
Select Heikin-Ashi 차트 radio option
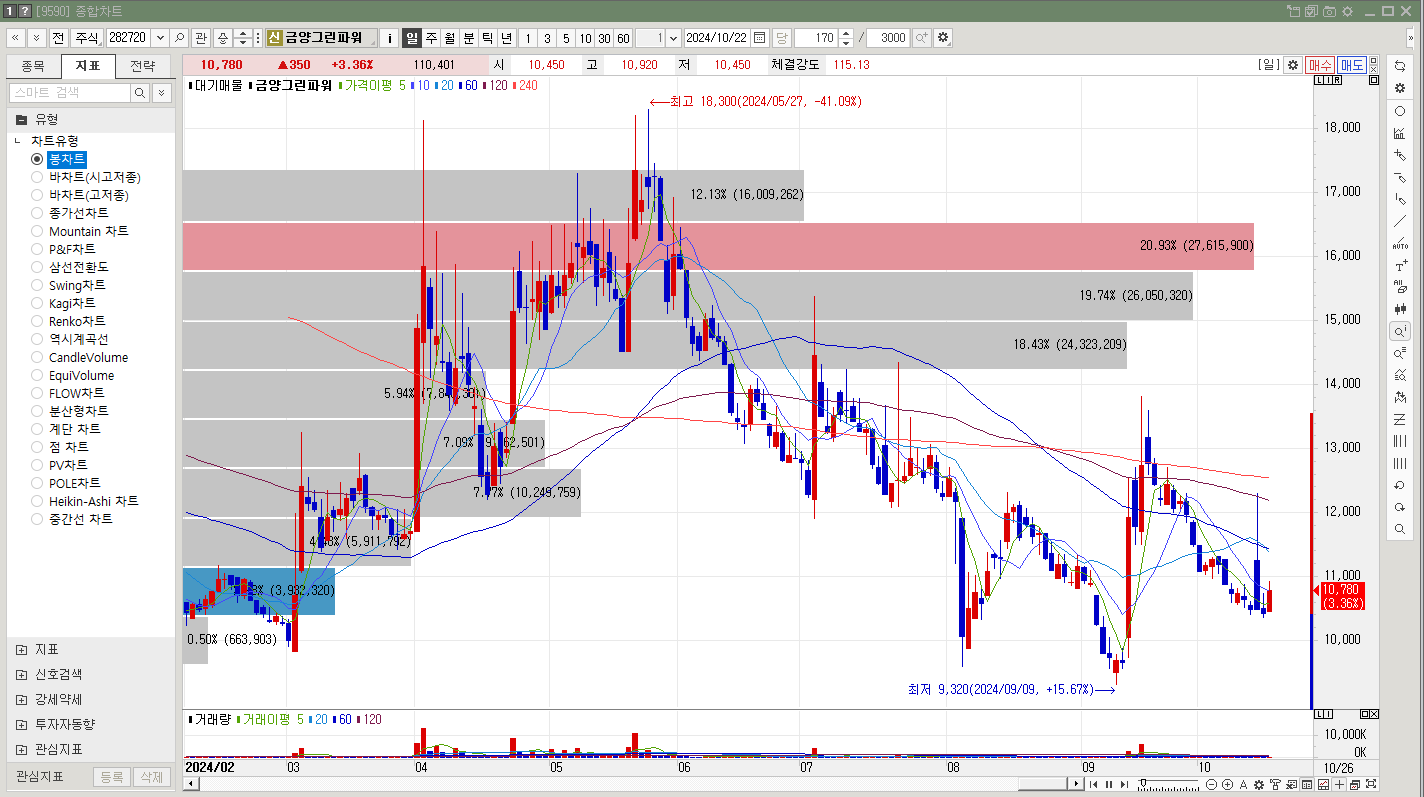click(x=37, y=501)
